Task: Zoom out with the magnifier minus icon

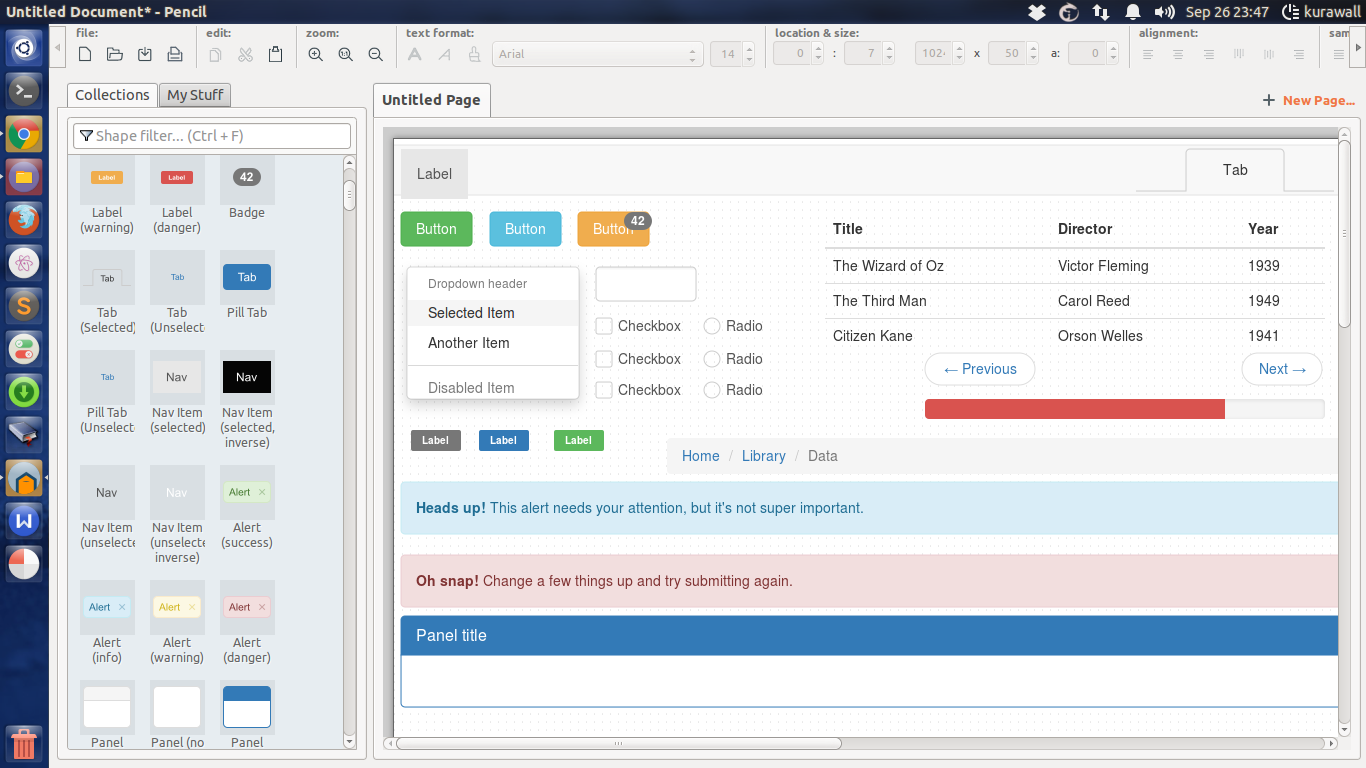Action: [375, 54]
